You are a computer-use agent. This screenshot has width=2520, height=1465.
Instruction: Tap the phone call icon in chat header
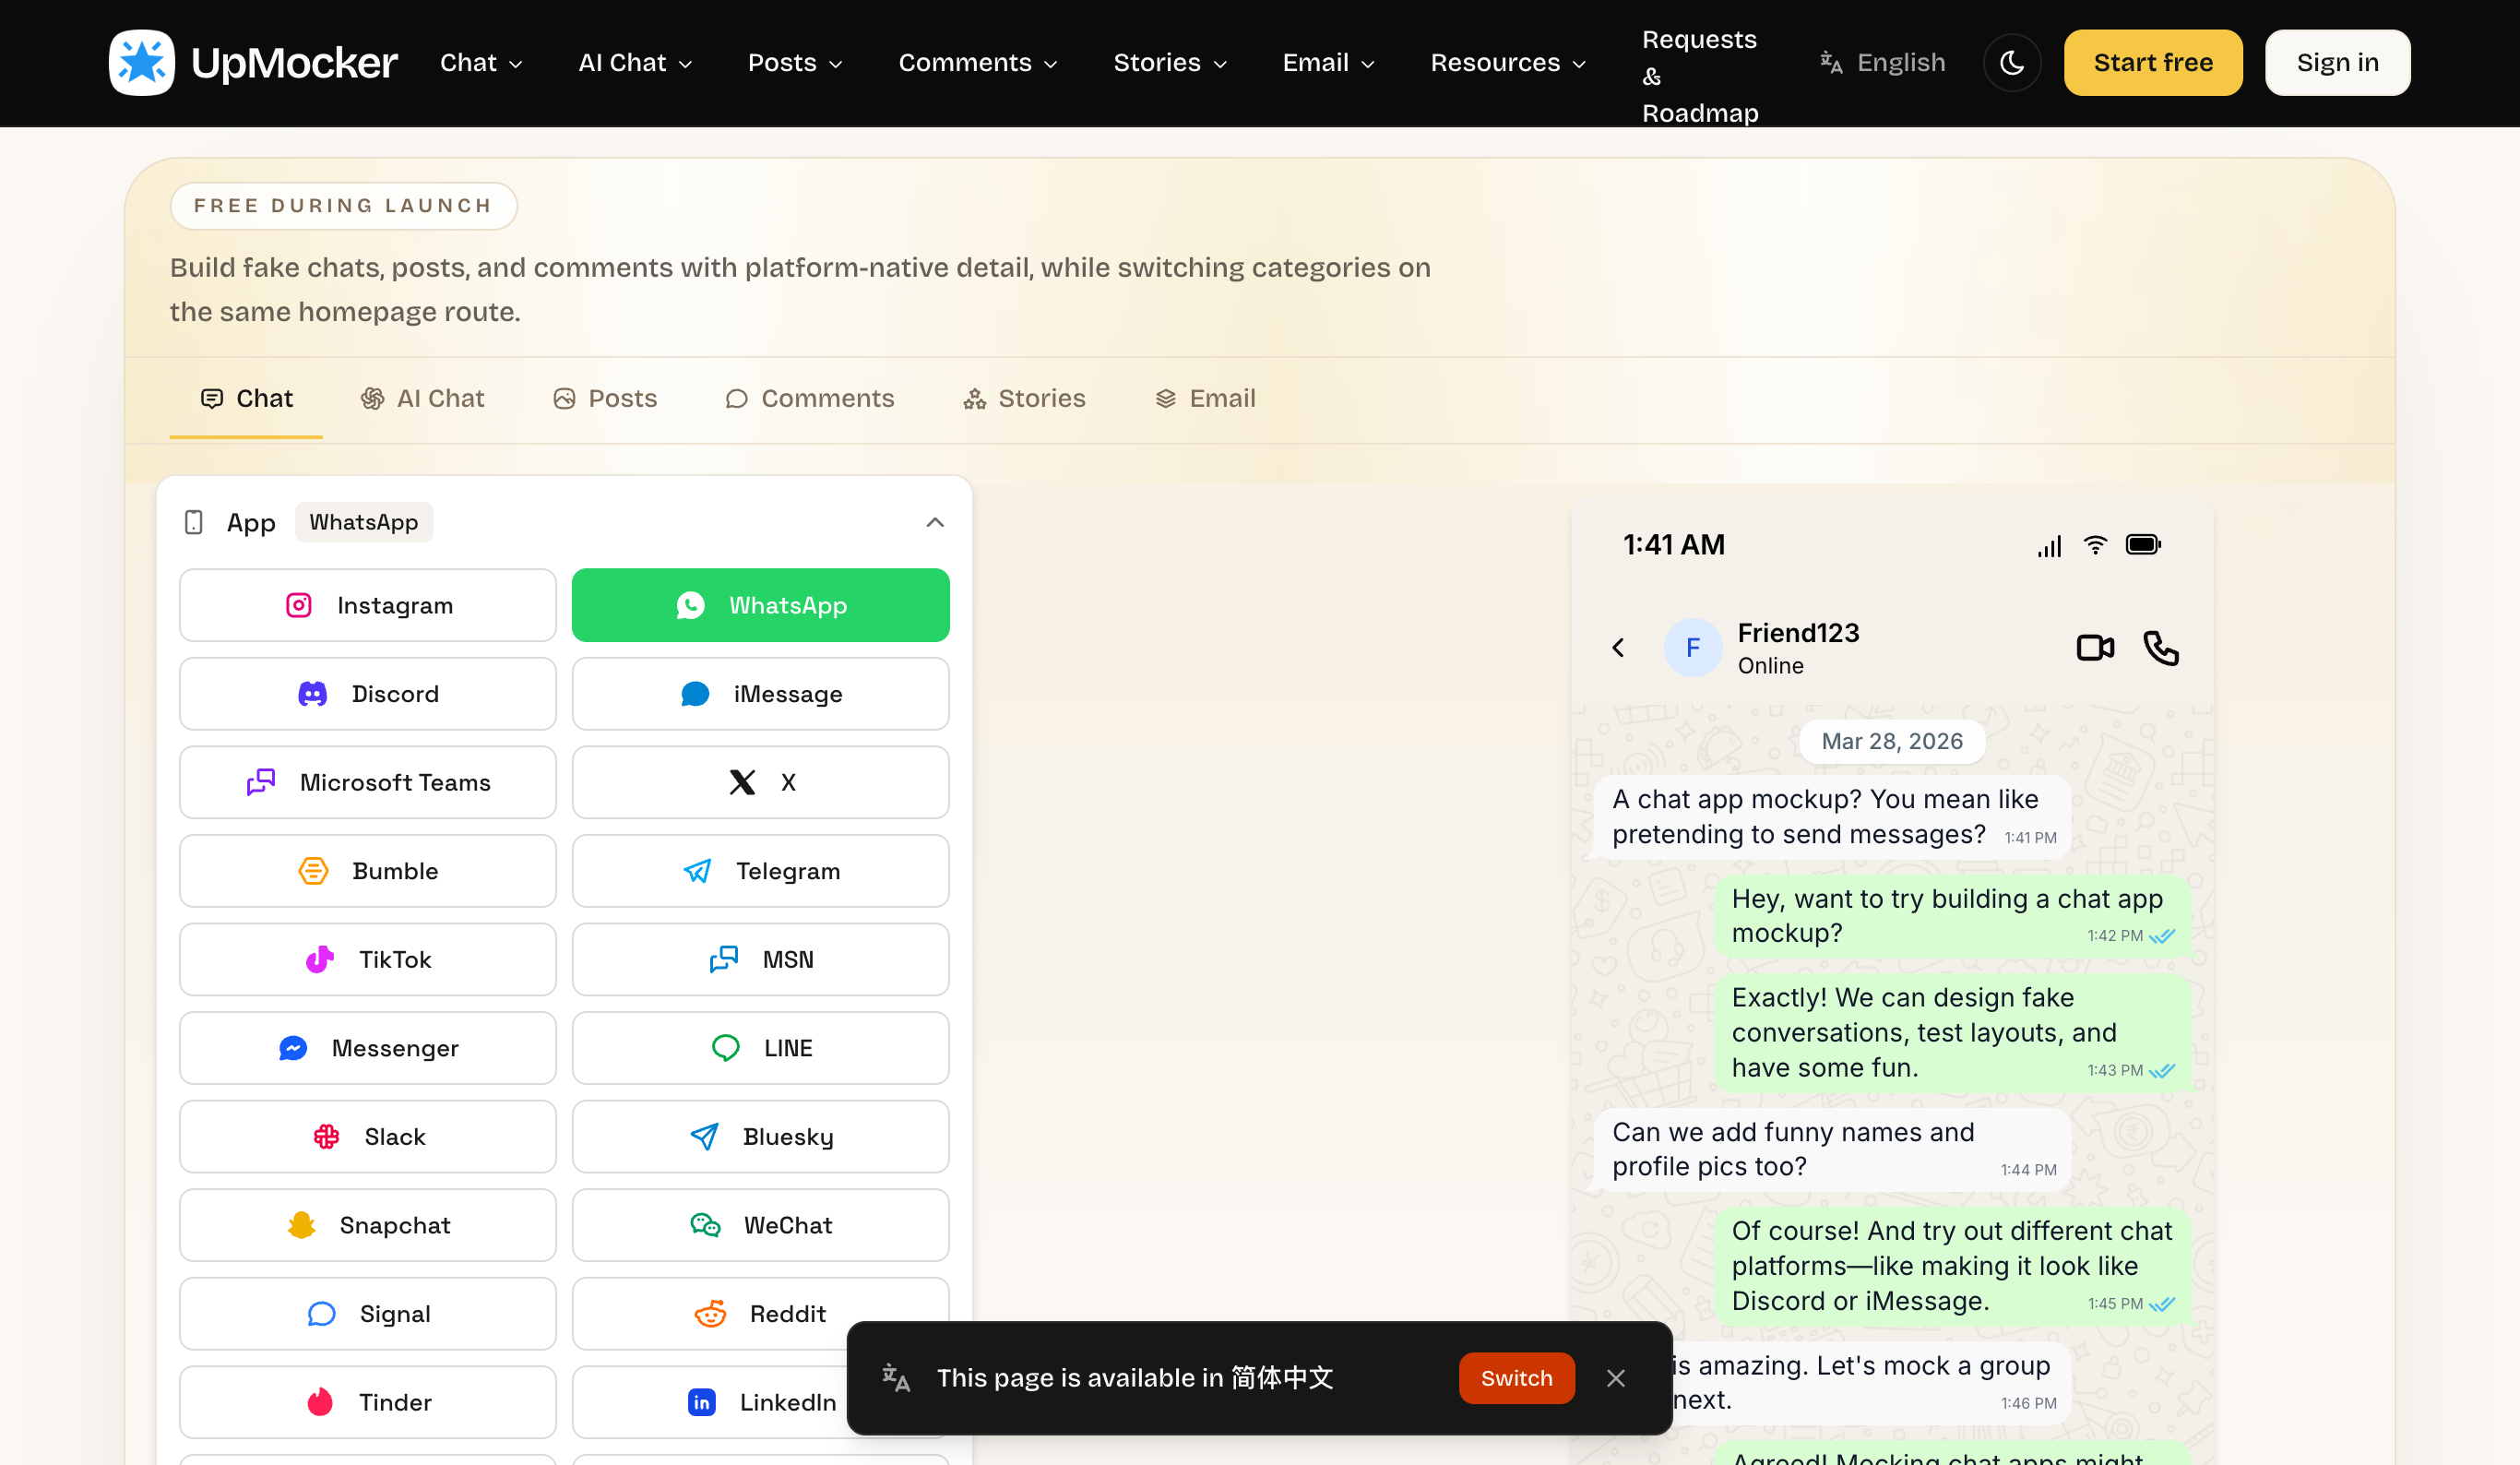(2161, 648)
